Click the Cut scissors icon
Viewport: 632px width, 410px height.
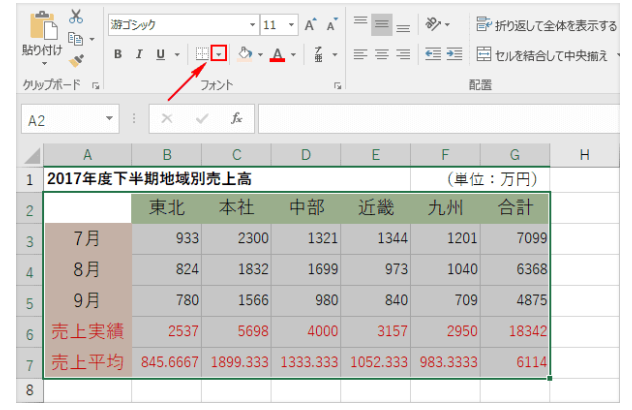(77, 17)
